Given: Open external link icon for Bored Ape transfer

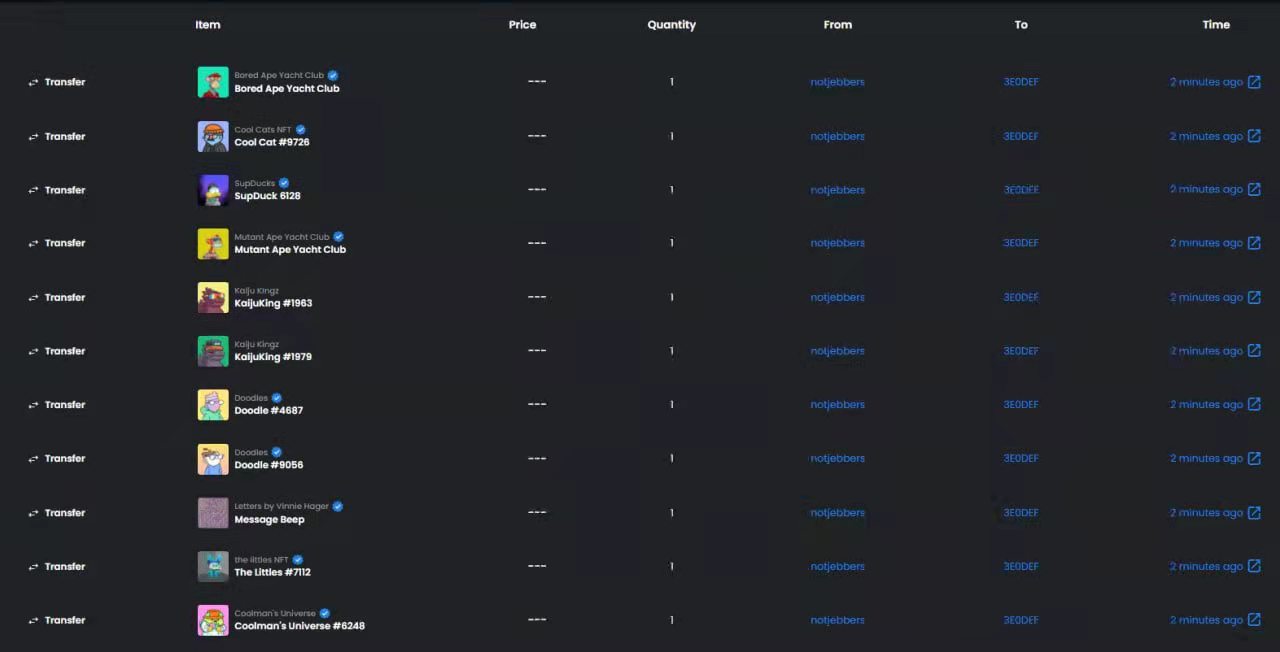Looking at the screenshot, I should [1254, 82].
